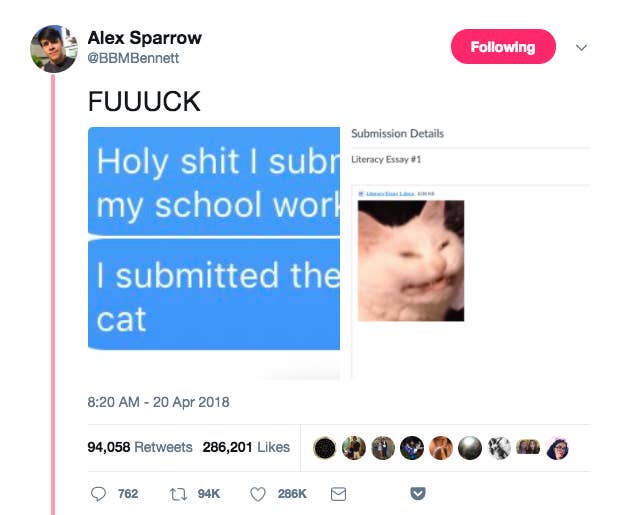Viewport: 624px width, 515px height.
Task: Open the Alex Sparrow profile avatar
Action: click(54, 49)
